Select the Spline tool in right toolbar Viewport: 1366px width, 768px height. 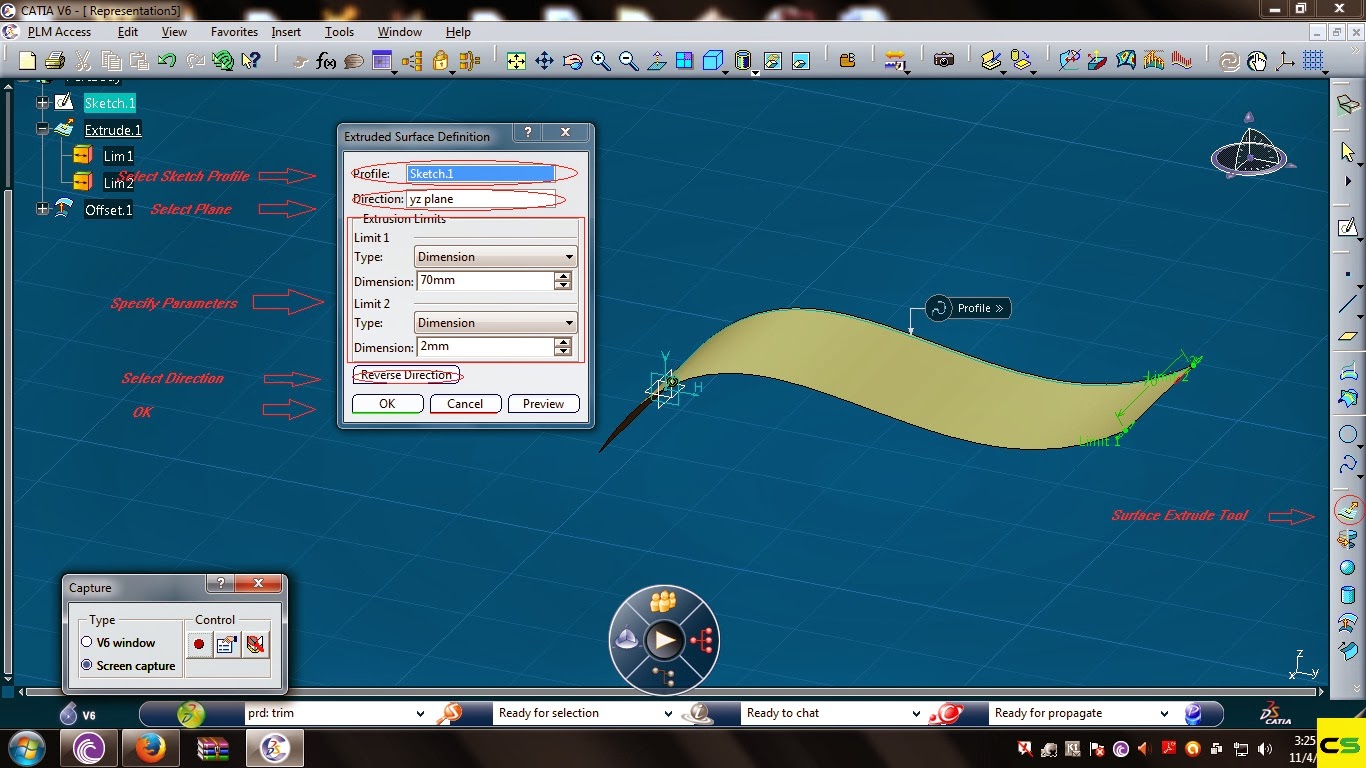[x=1348, y=466]
